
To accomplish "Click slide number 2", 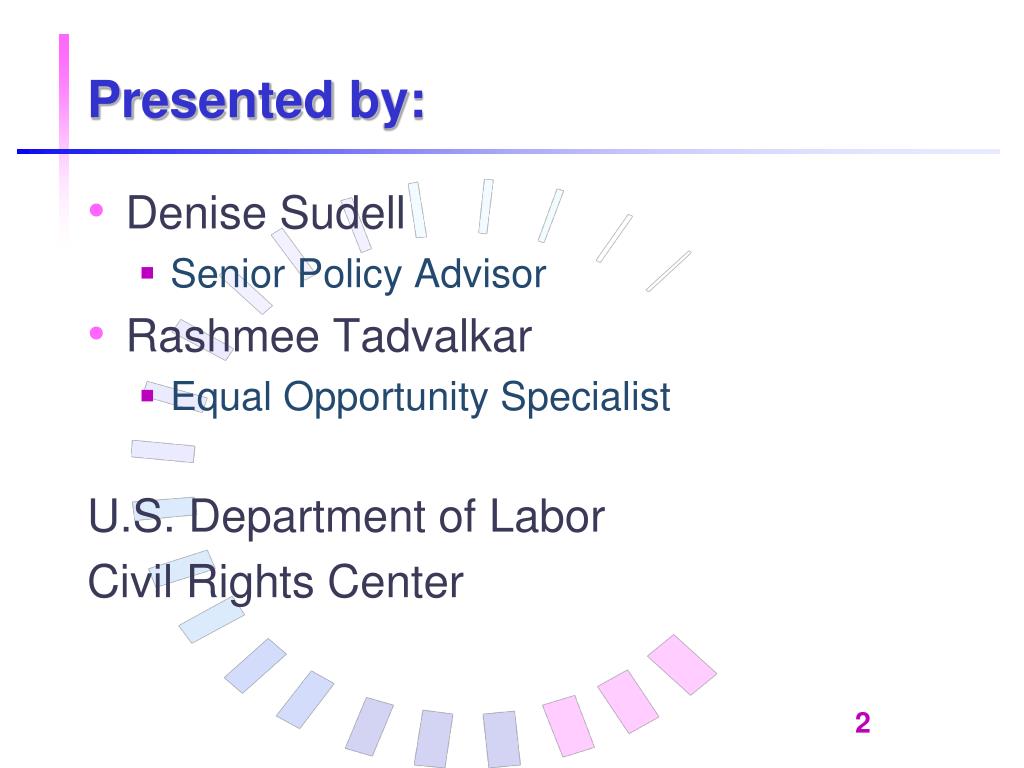I will click(x=862, y=723).
